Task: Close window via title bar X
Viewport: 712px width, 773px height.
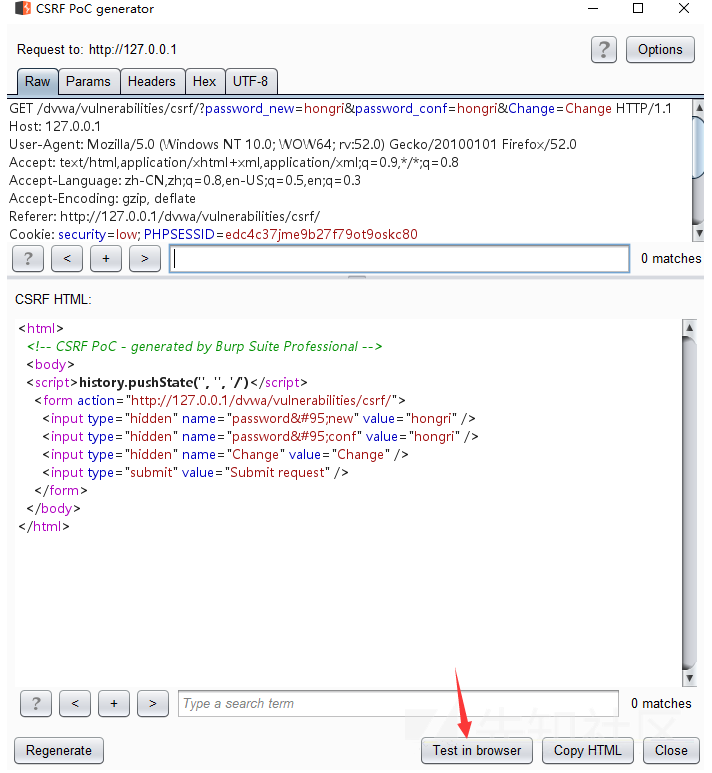Action: 684,8
